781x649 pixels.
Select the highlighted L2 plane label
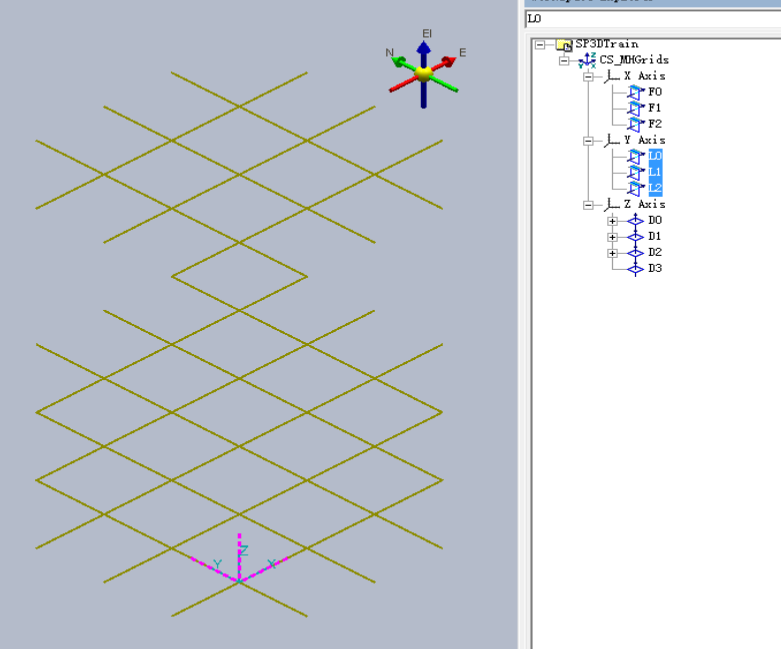655,188
